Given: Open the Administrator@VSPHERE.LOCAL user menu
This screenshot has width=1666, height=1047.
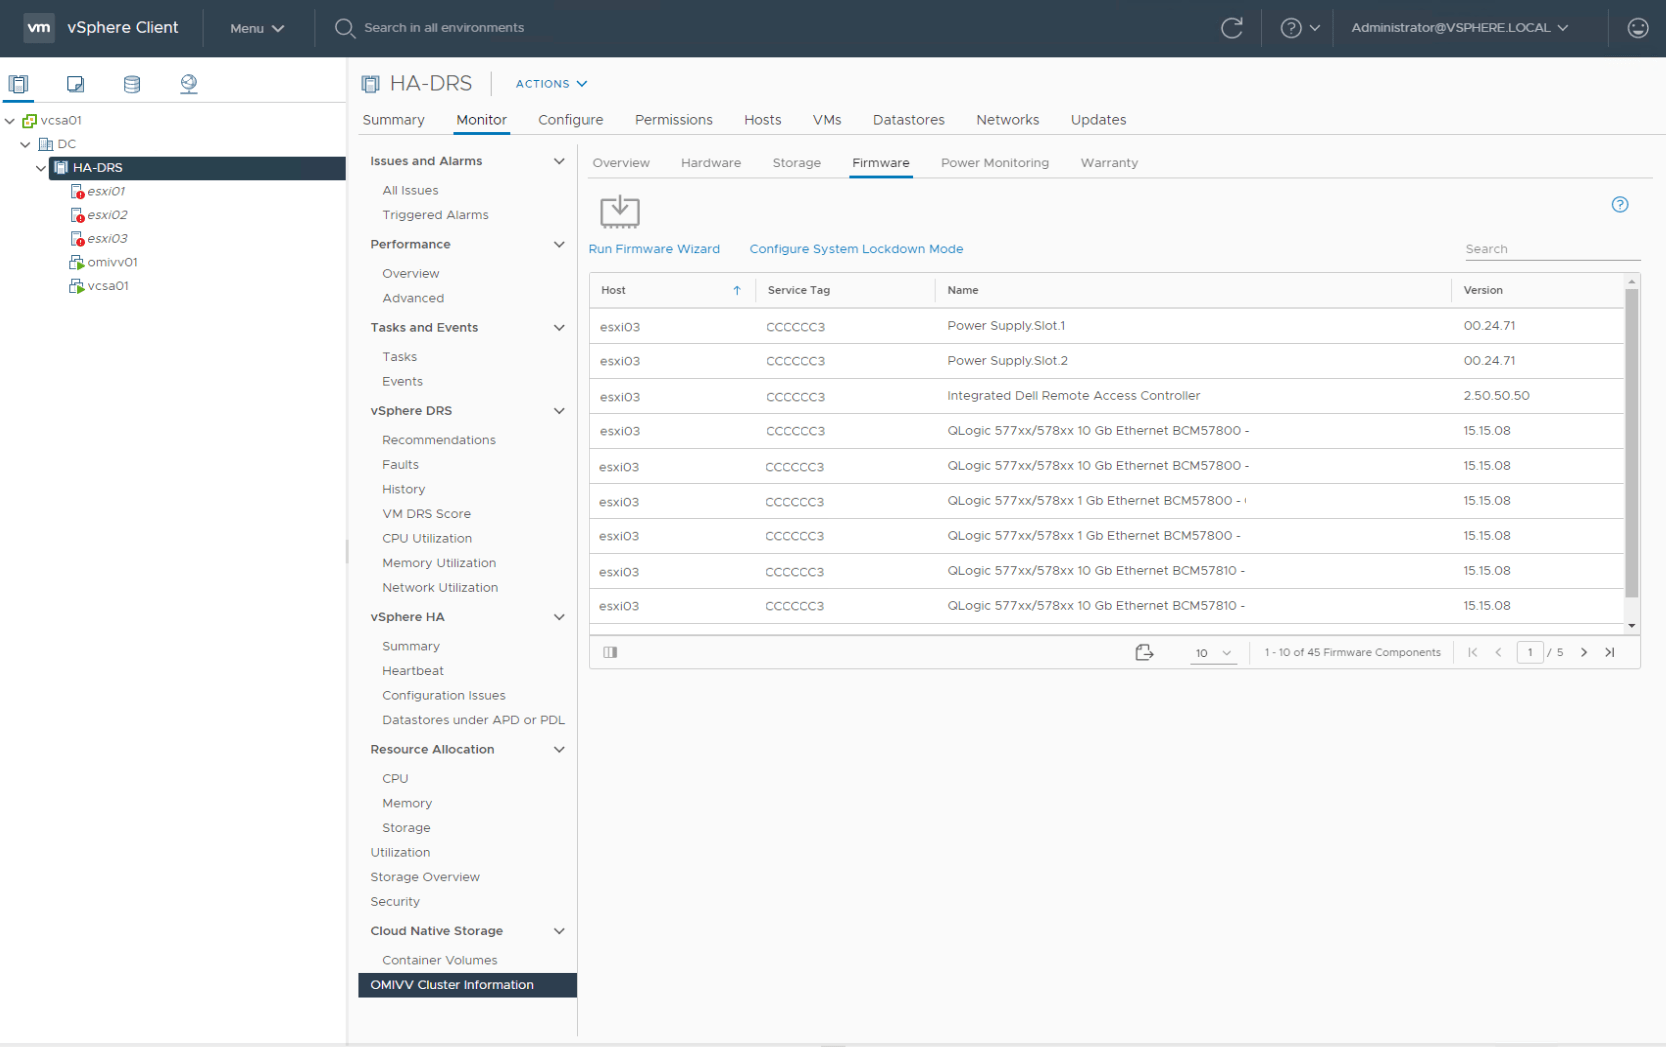Looking at the screenshot, I should [1460, 28].
